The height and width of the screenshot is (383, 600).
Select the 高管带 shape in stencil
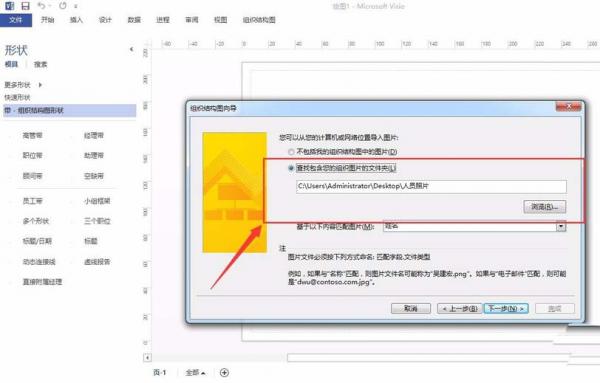pos(33,135)
